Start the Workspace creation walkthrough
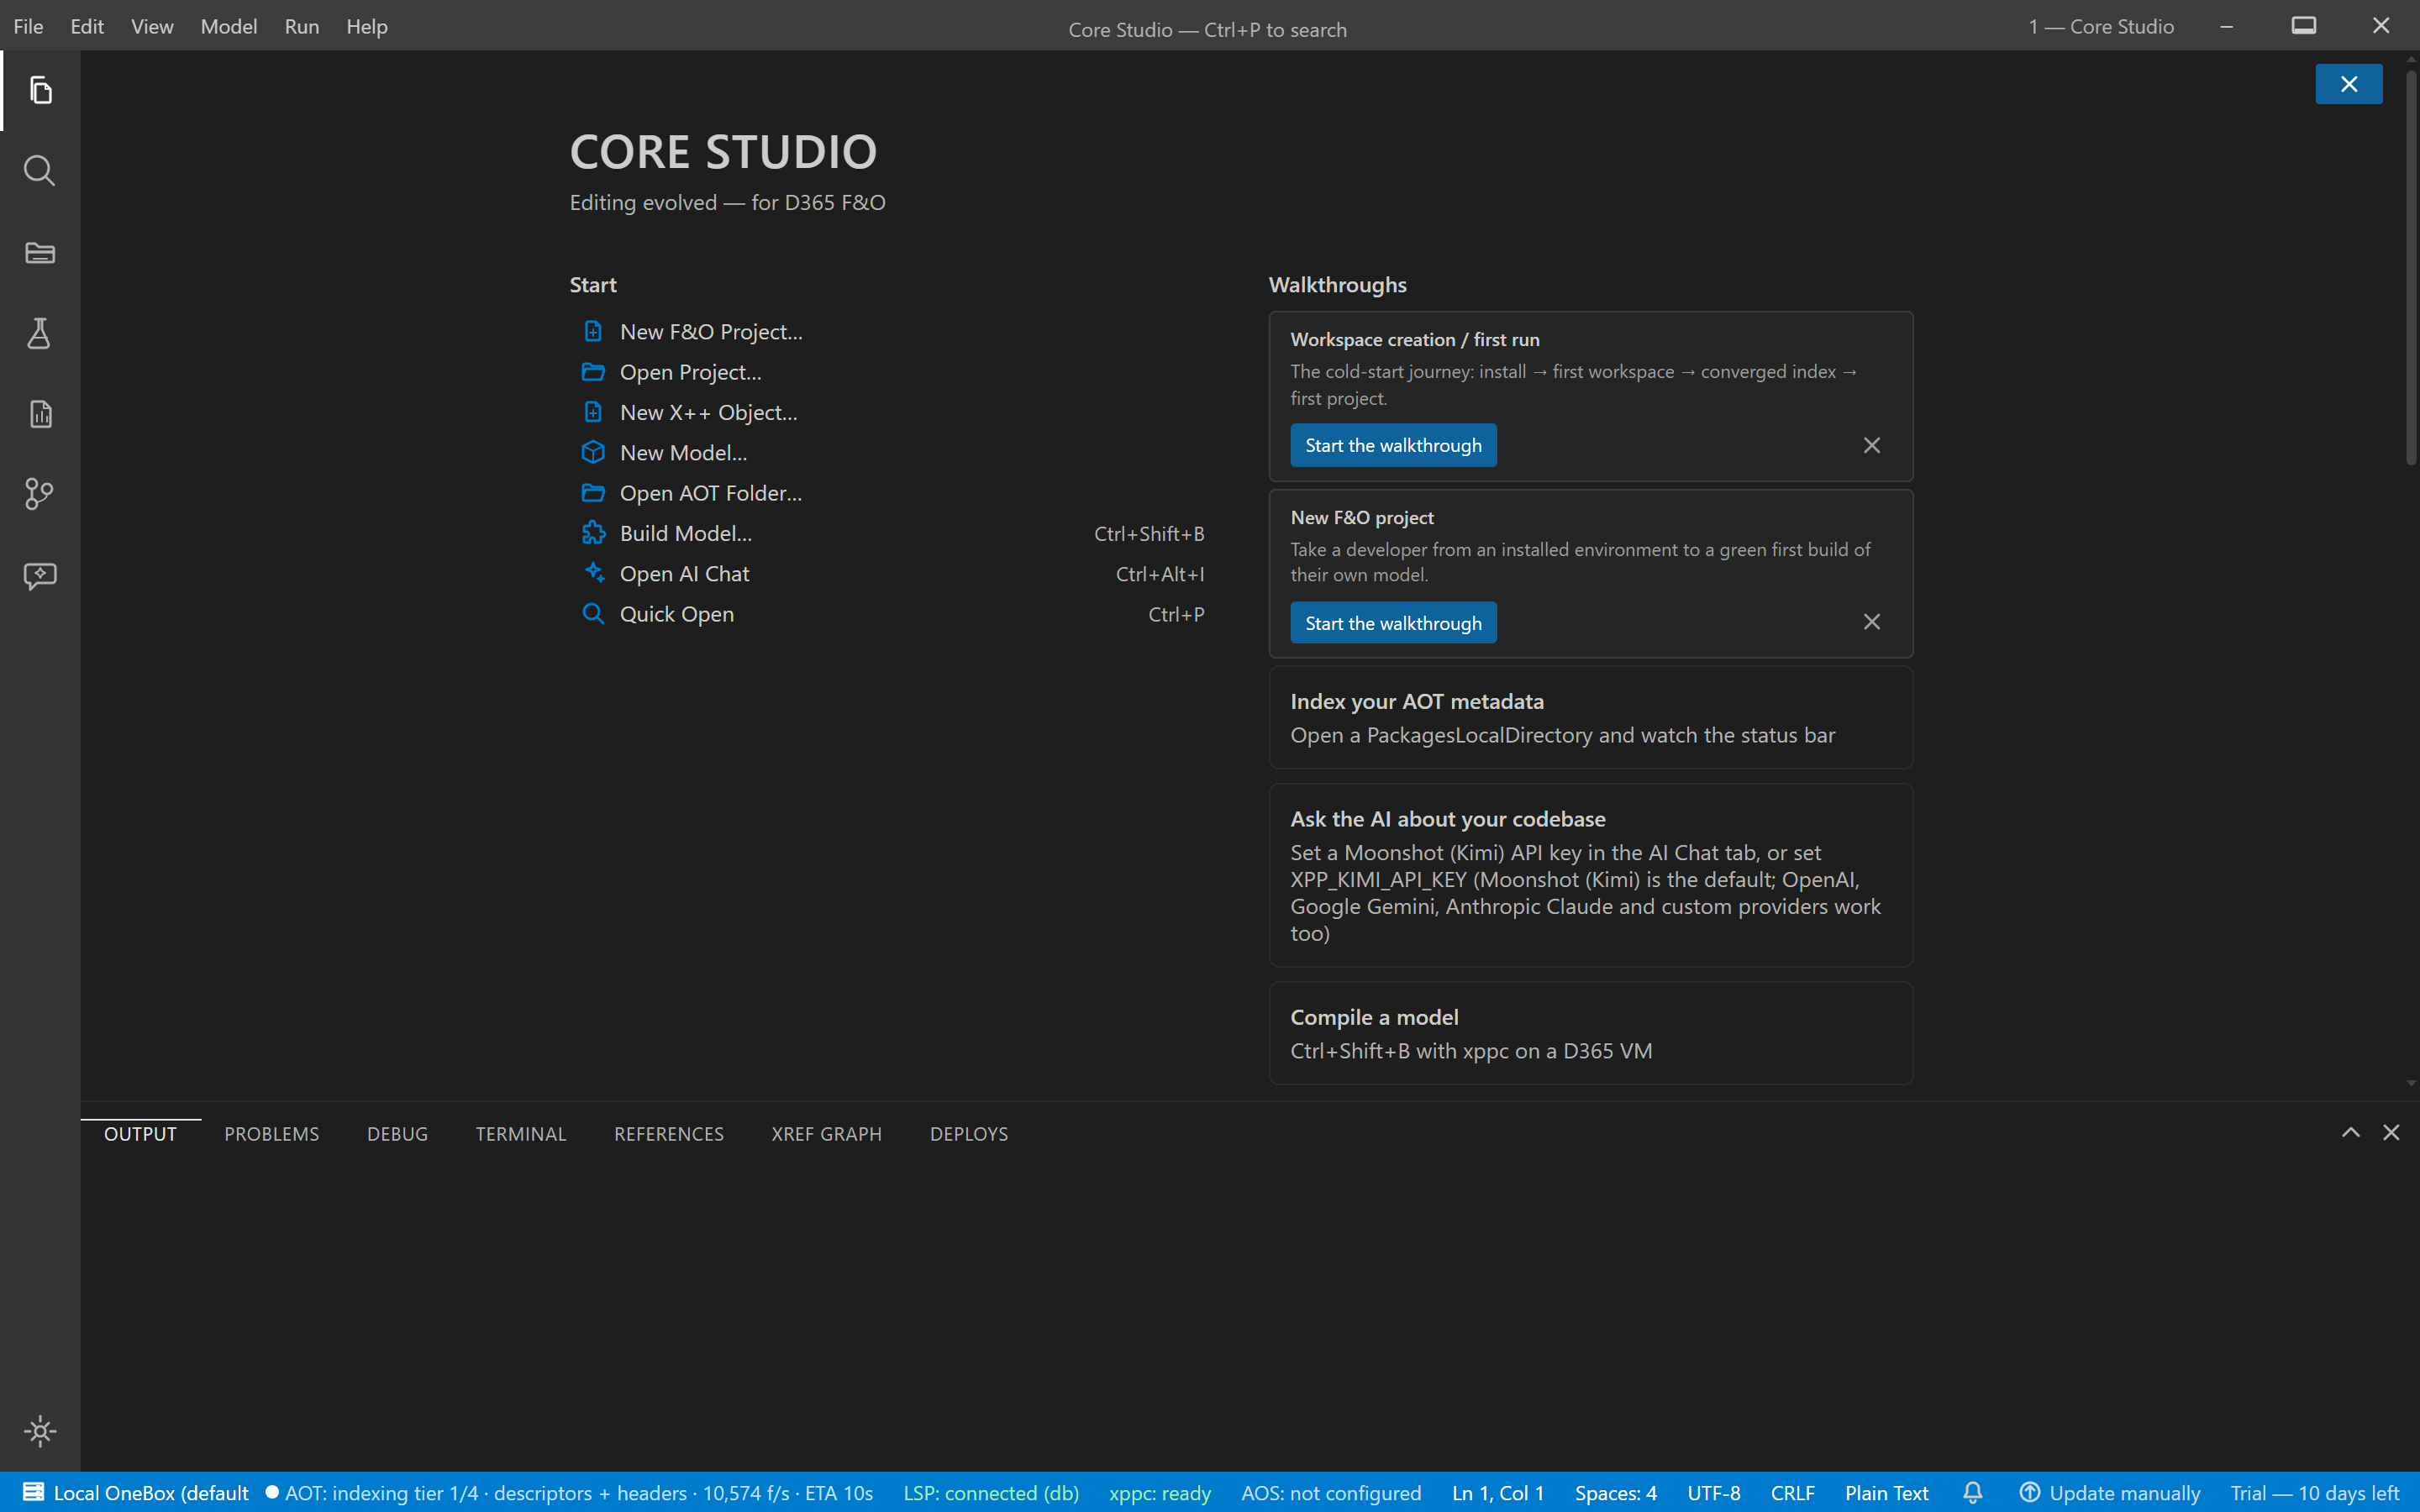 tap(1393, 445)
